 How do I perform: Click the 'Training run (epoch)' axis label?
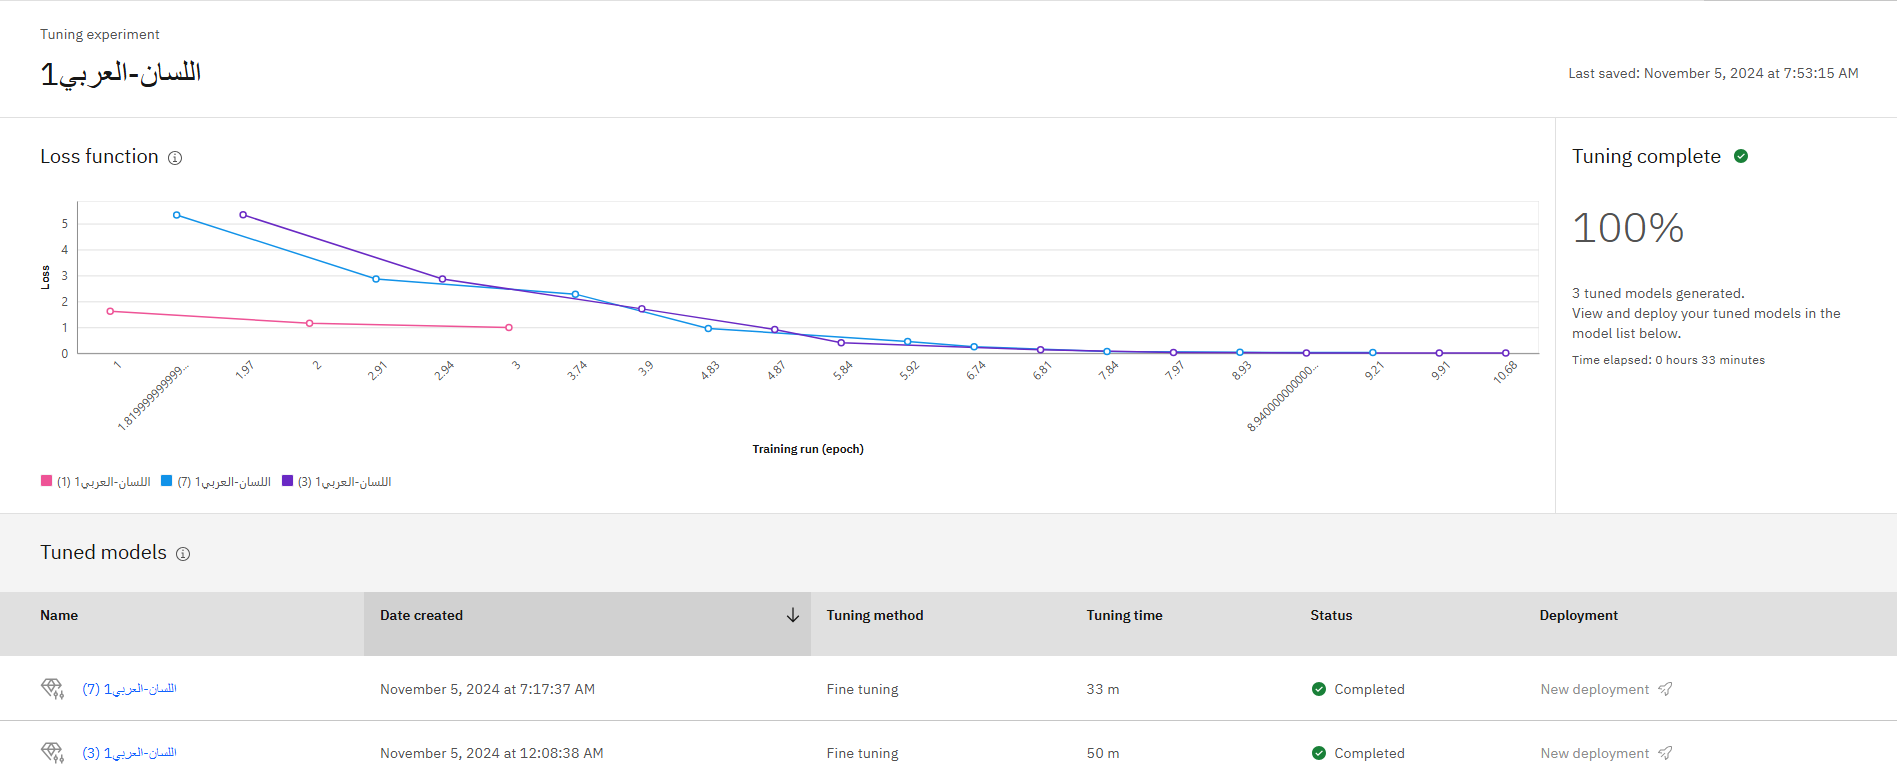pyautogui.click(x=808, y=449)
